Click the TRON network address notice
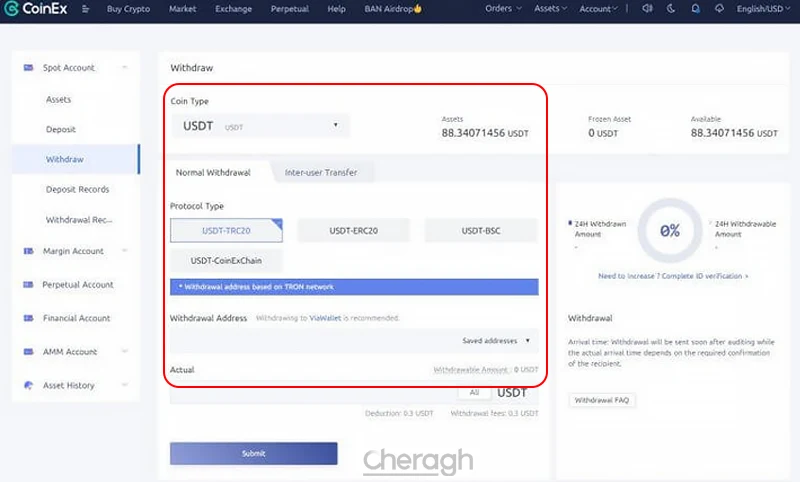The width and height of the screenshot is (800, 482). click(354, 287)
